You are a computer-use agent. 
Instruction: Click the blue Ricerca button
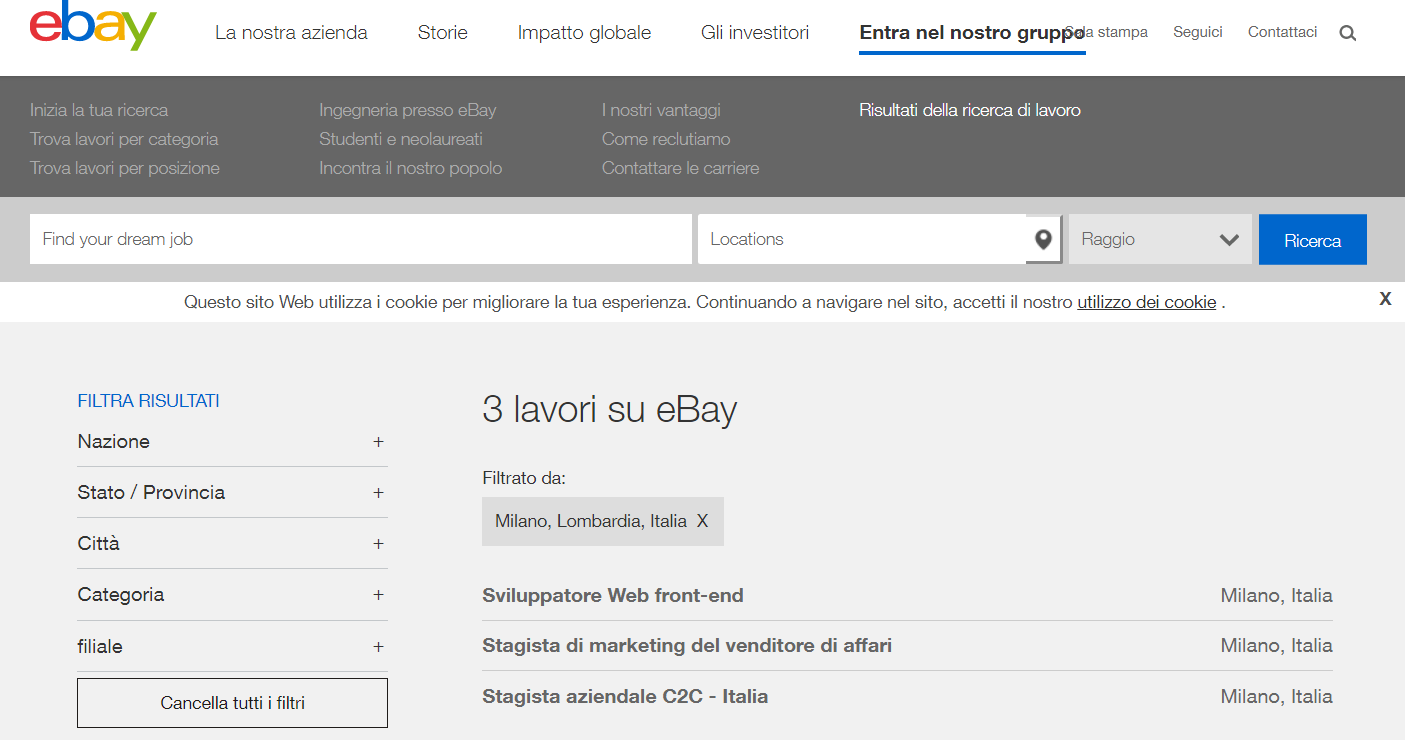click(1313, 240)
